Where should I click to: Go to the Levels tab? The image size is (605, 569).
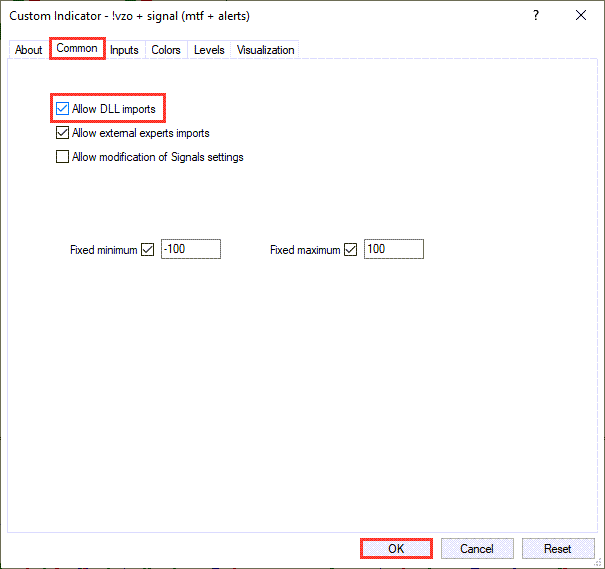pyautogui.click(x=209, y=50)
